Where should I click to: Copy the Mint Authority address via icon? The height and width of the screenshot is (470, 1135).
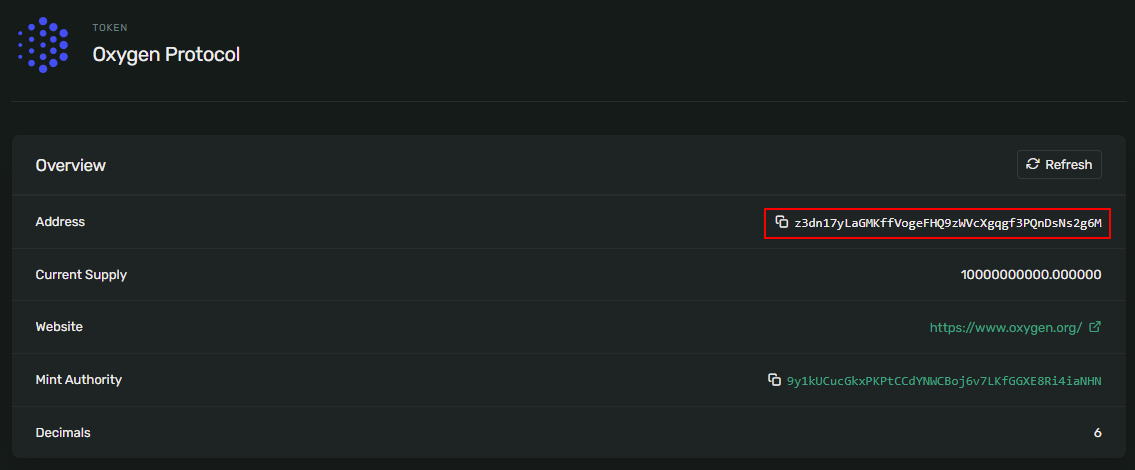[x=774, y=380]
